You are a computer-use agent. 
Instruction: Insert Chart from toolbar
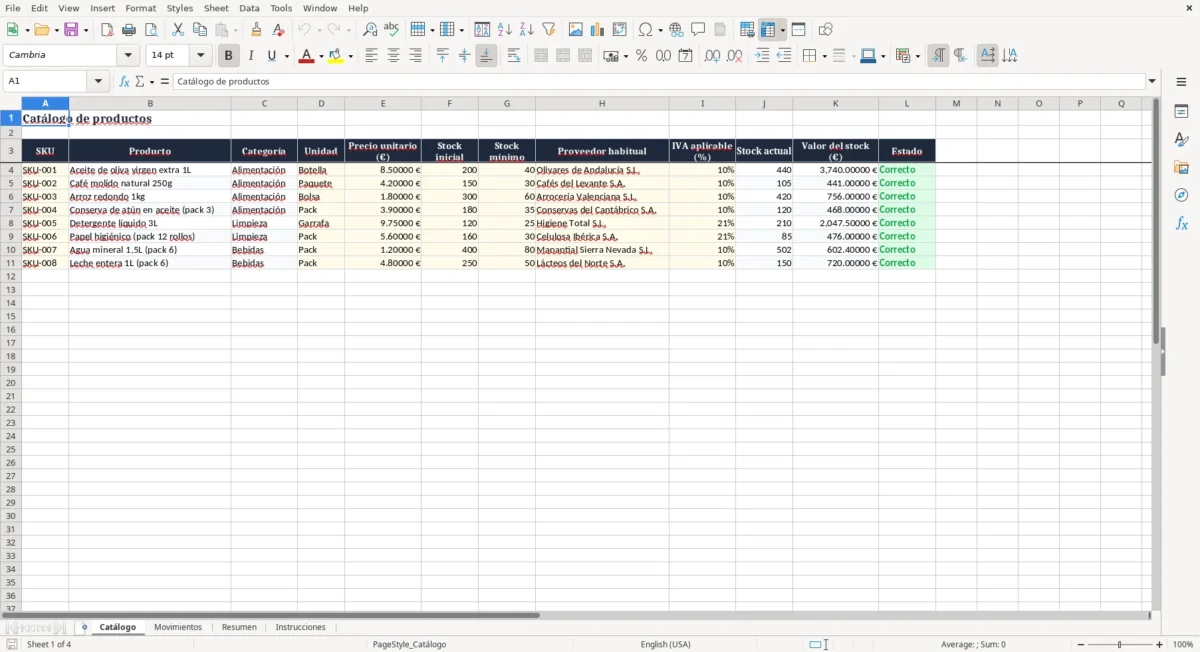click(598, 30)
